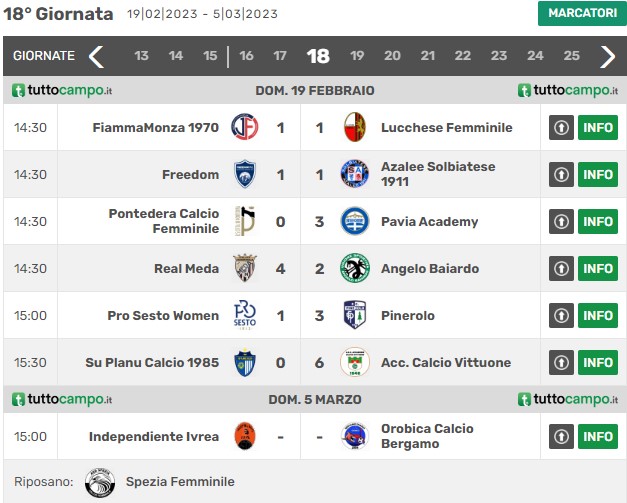
Task: Go to next giornate with right chevron
Action: 607,56
